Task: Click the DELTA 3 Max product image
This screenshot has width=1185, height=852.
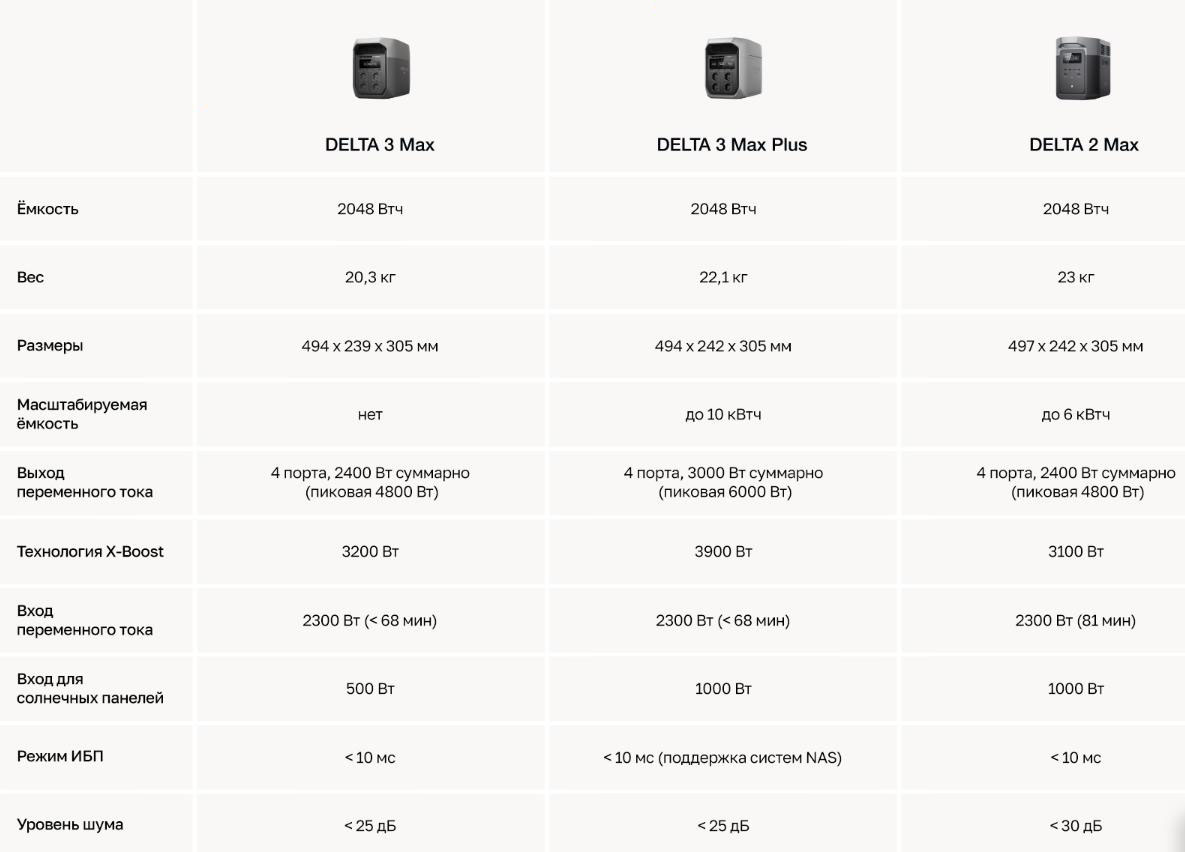Action: [380, 68]
